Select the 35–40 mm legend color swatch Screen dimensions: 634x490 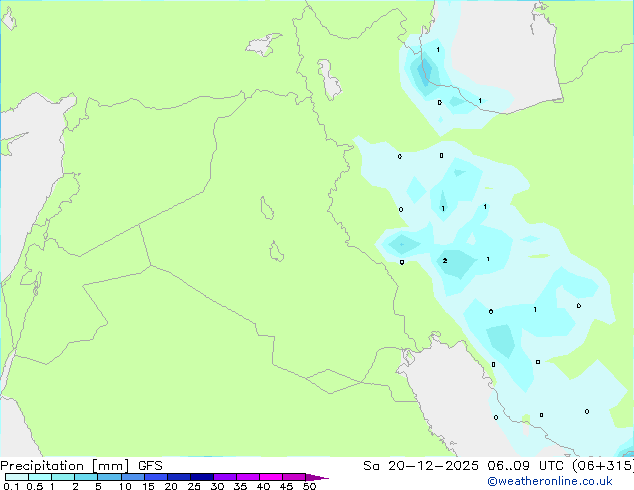click(x=248, y=477)
